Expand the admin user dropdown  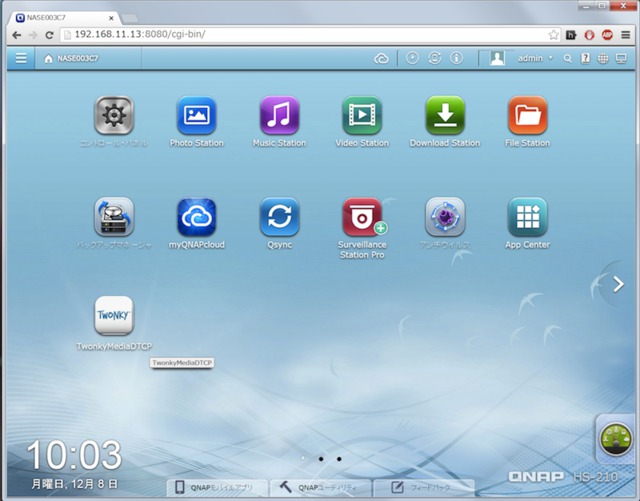(535, 59)
